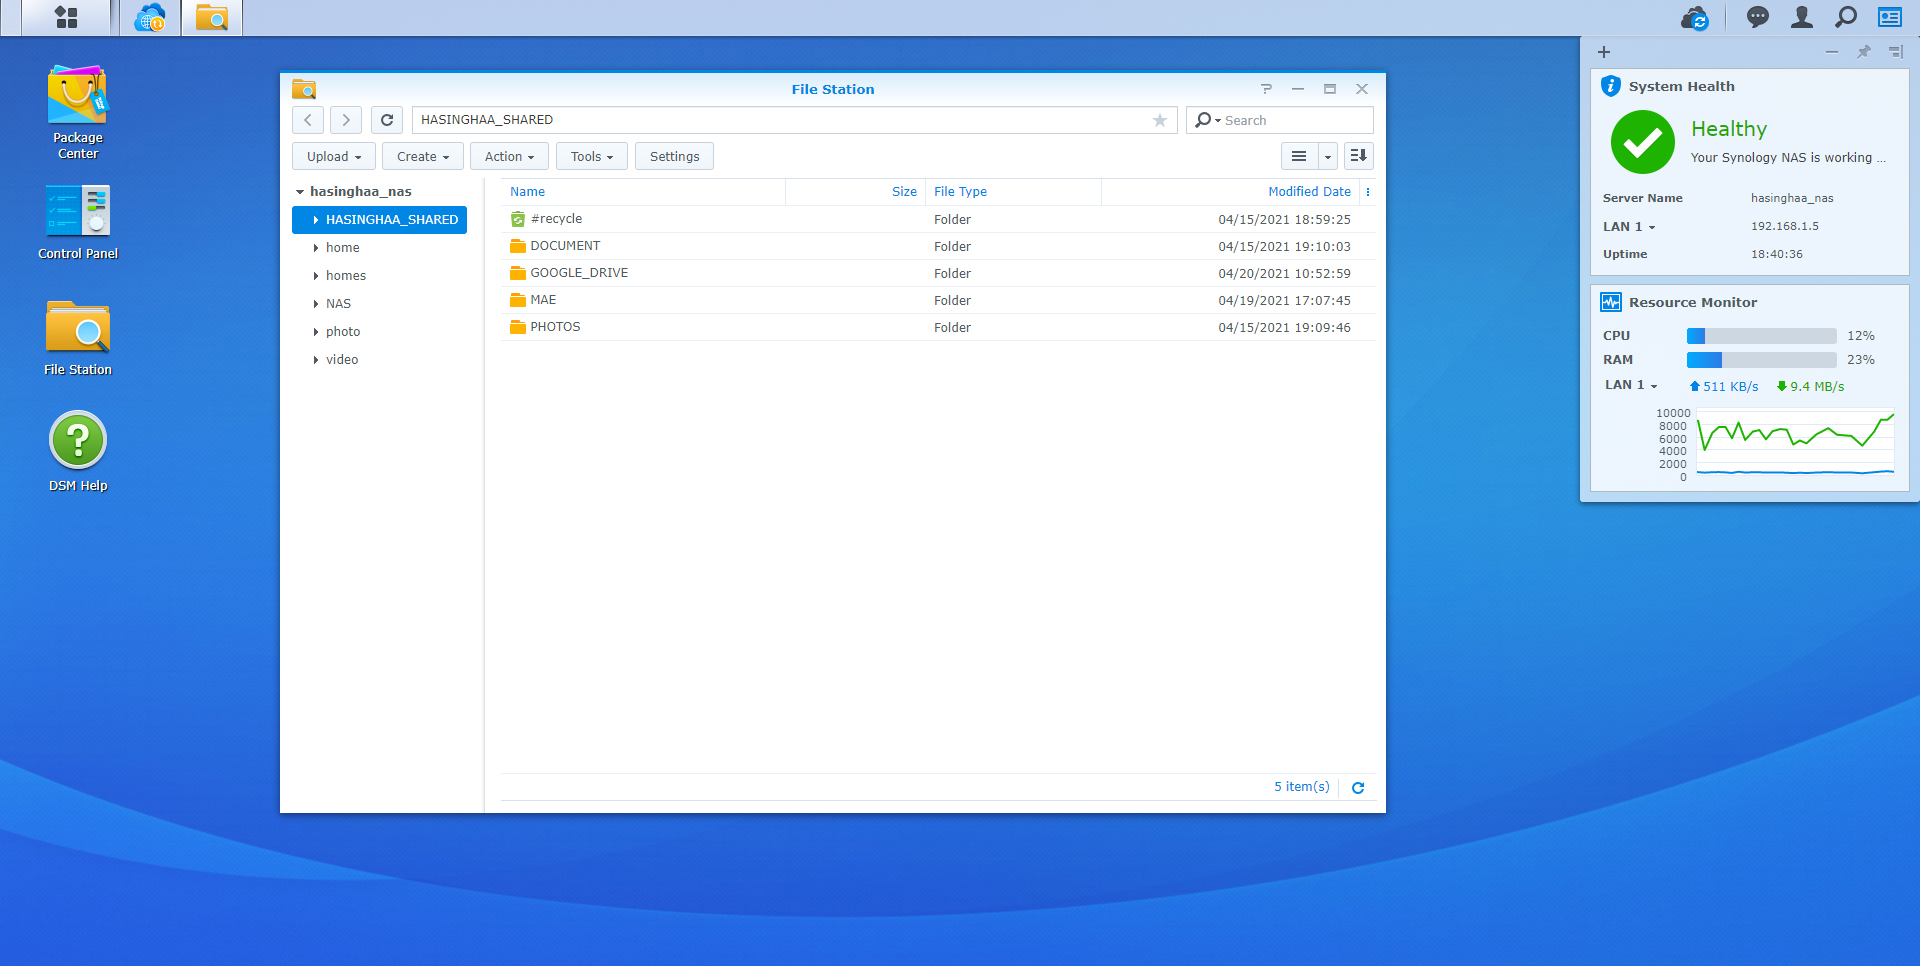Select the video folder in the tree
Viewport: 1920px width, 966px height.
pos(342,360)
